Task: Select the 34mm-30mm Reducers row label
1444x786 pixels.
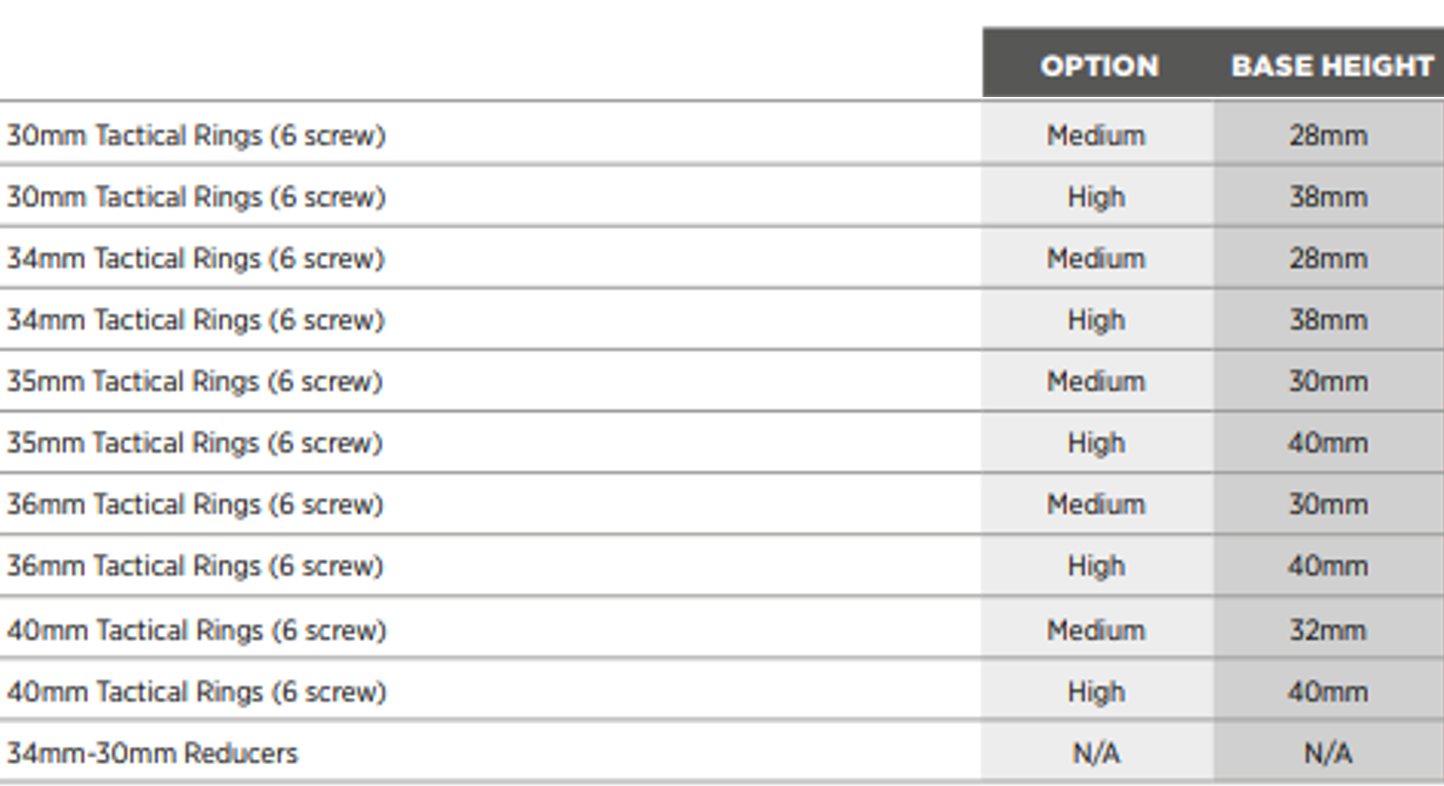Action: [x=152, y=752]
